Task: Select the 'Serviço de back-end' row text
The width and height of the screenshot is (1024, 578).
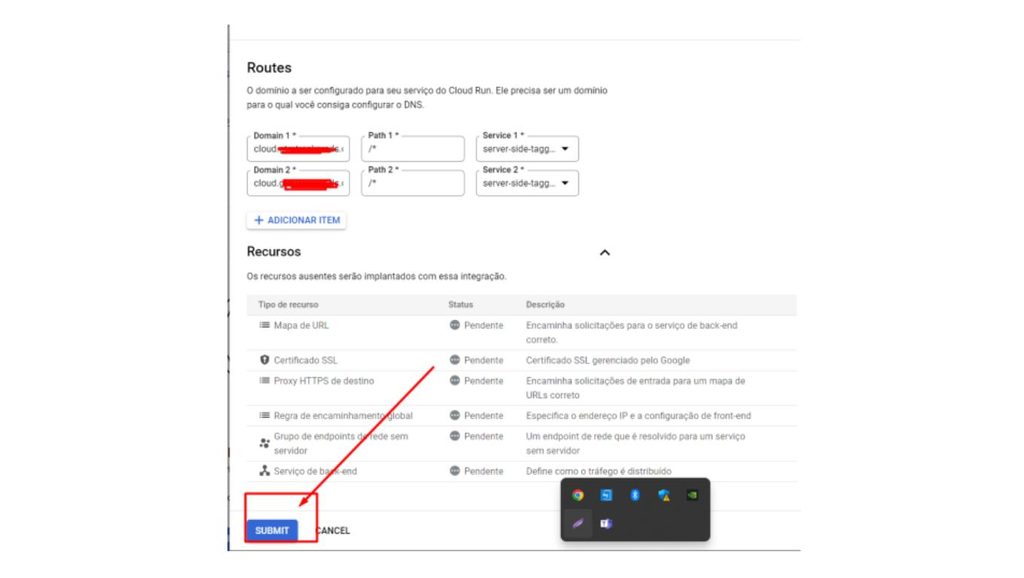Action: pyautogui.click(x=315, y=471)
